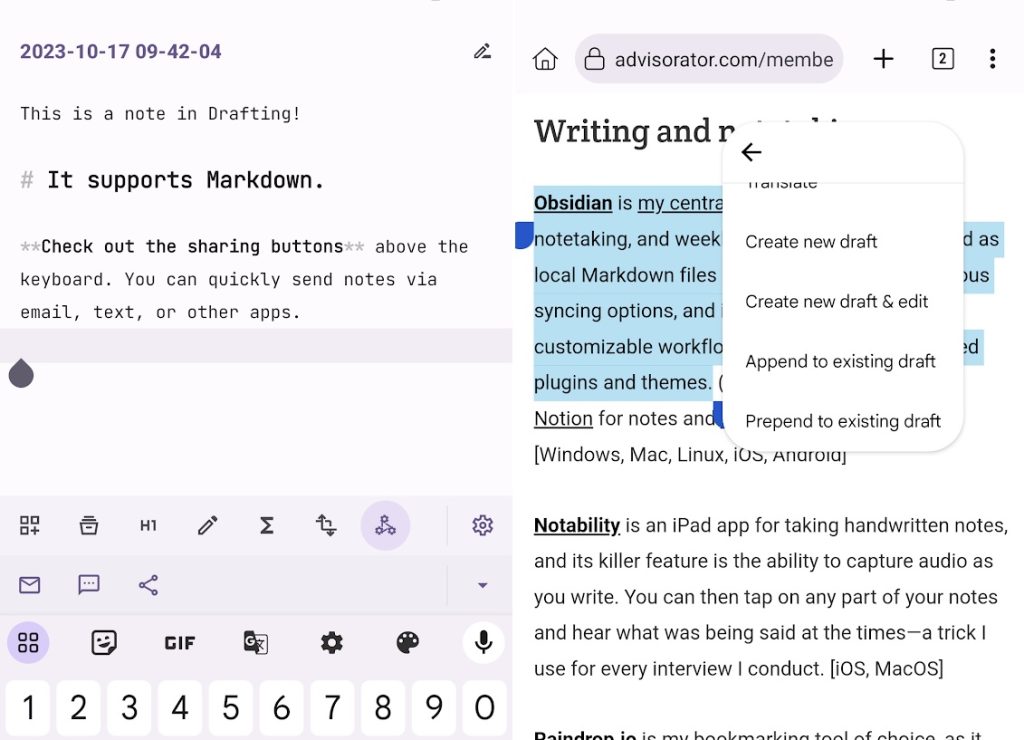The width and height of the screenshot is (1024, 740).
Task: Open the browser three-dot overflow menu
Action: [x=992, y=59]
